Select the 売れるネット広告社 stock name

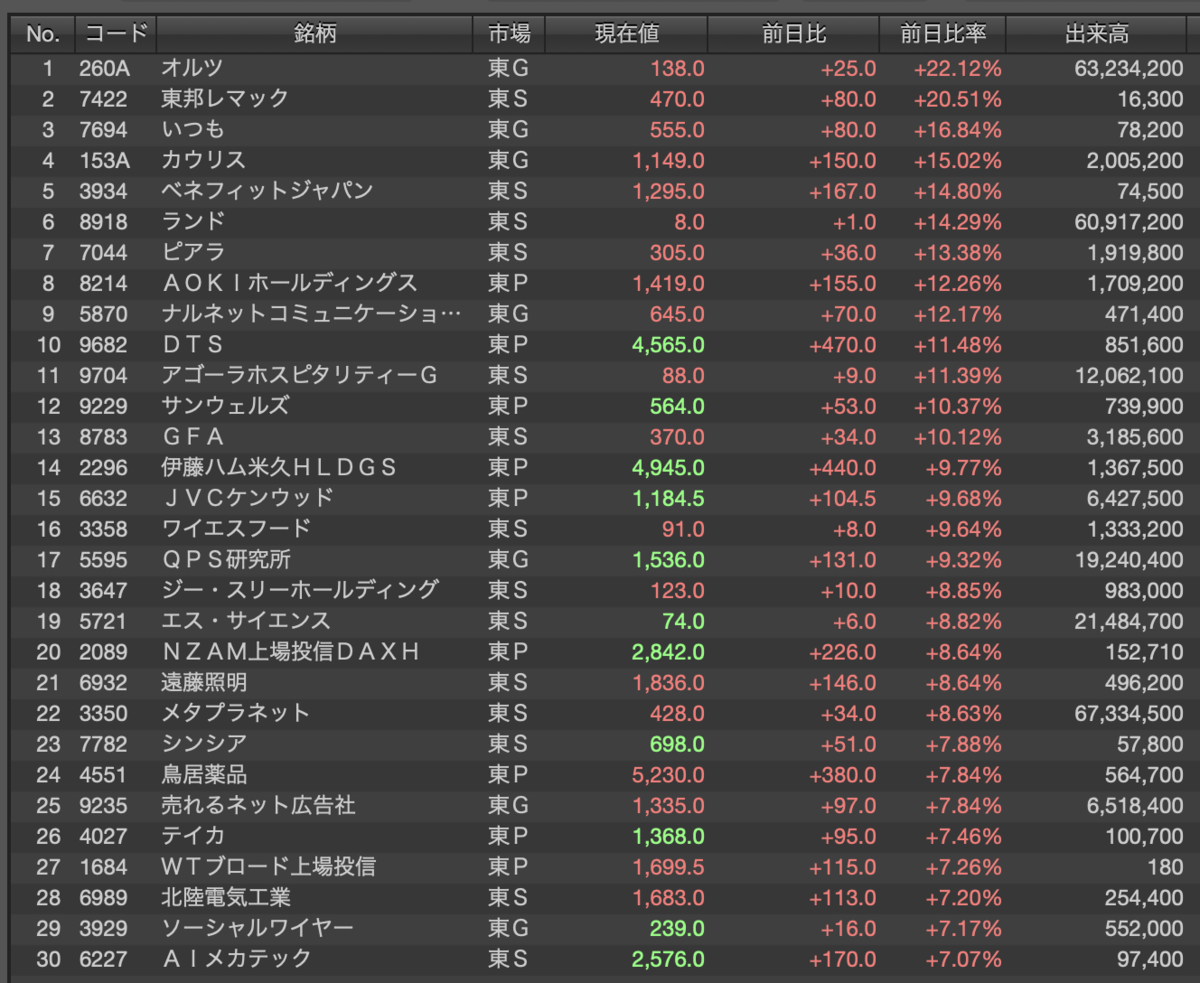[258, 805]
